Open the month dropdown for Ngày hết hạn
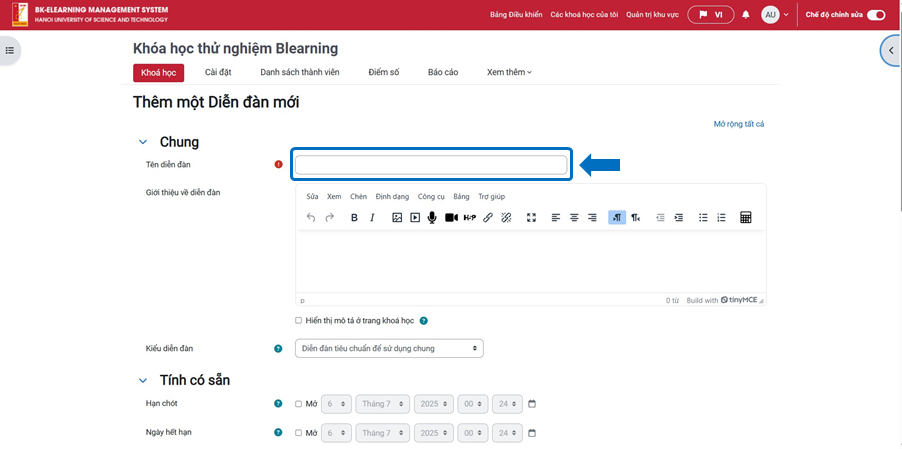This screenshot has height=449, width=902. click(x=383, y=432)
